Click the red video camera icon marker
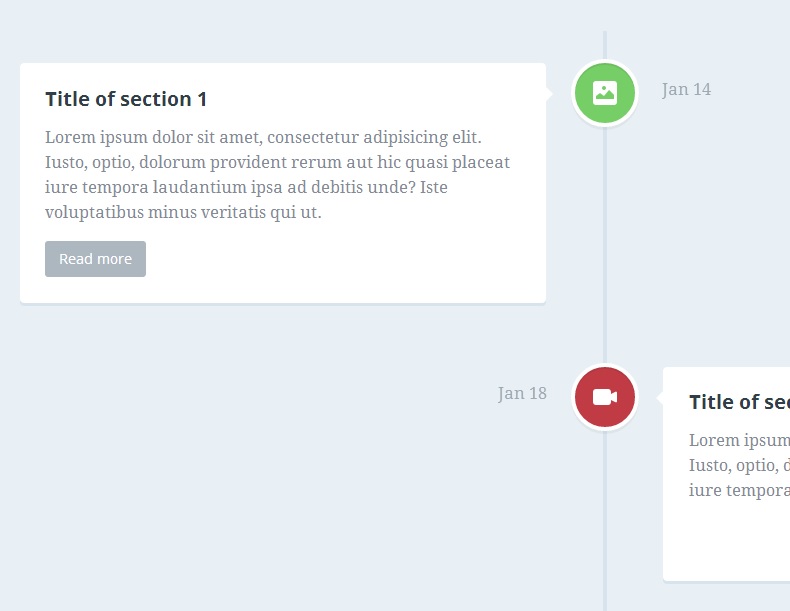790x611 pixels. click(605, 397)
